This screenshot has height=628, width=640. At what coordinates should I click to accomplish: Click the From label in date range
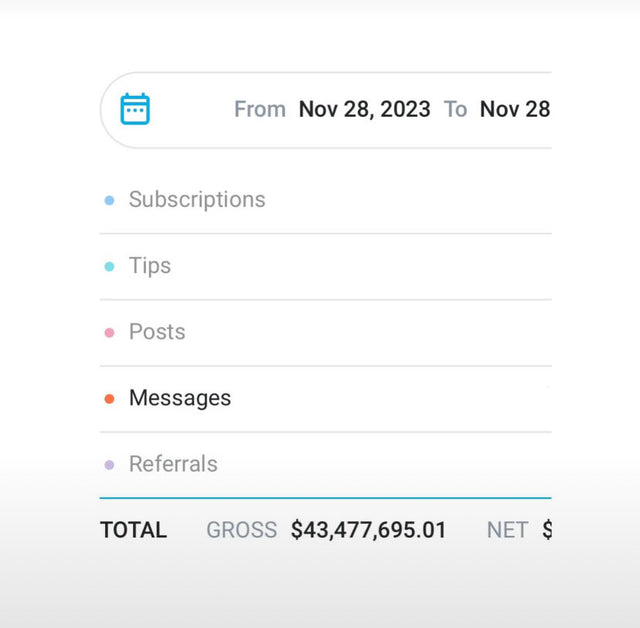pos(260,109)
